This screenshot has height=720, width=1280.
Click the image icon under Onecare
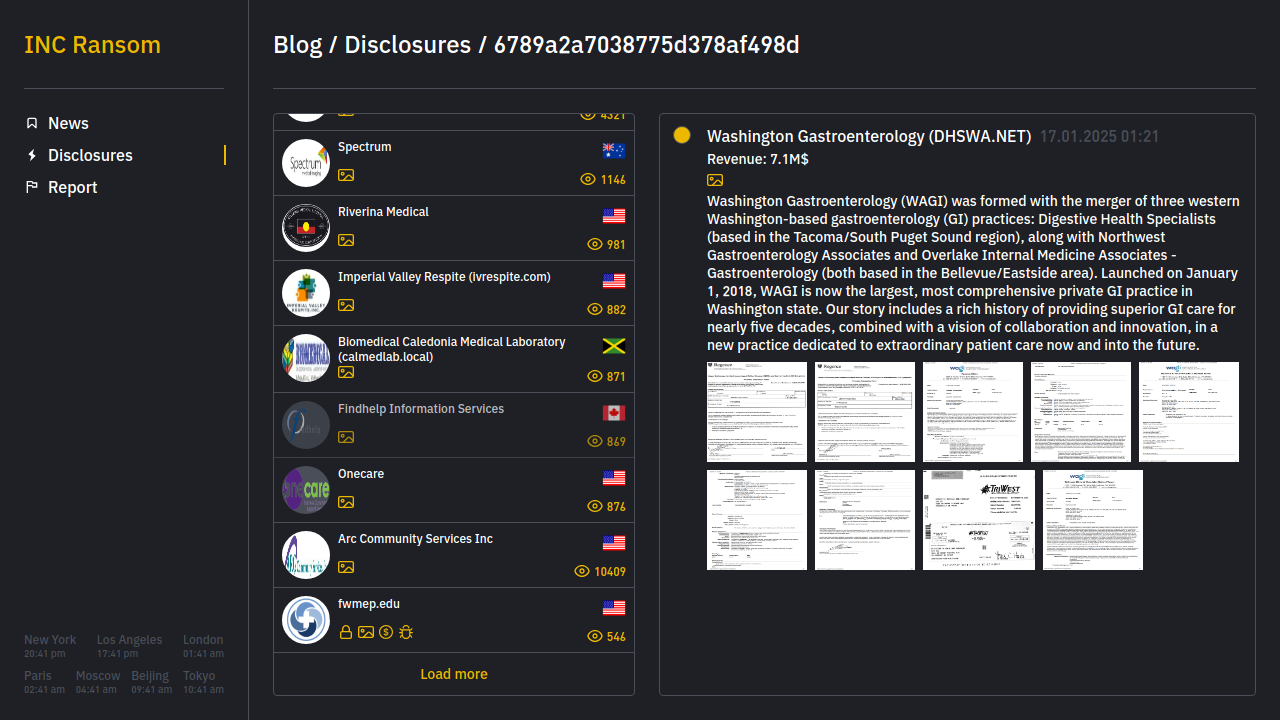tap(346, 502)
